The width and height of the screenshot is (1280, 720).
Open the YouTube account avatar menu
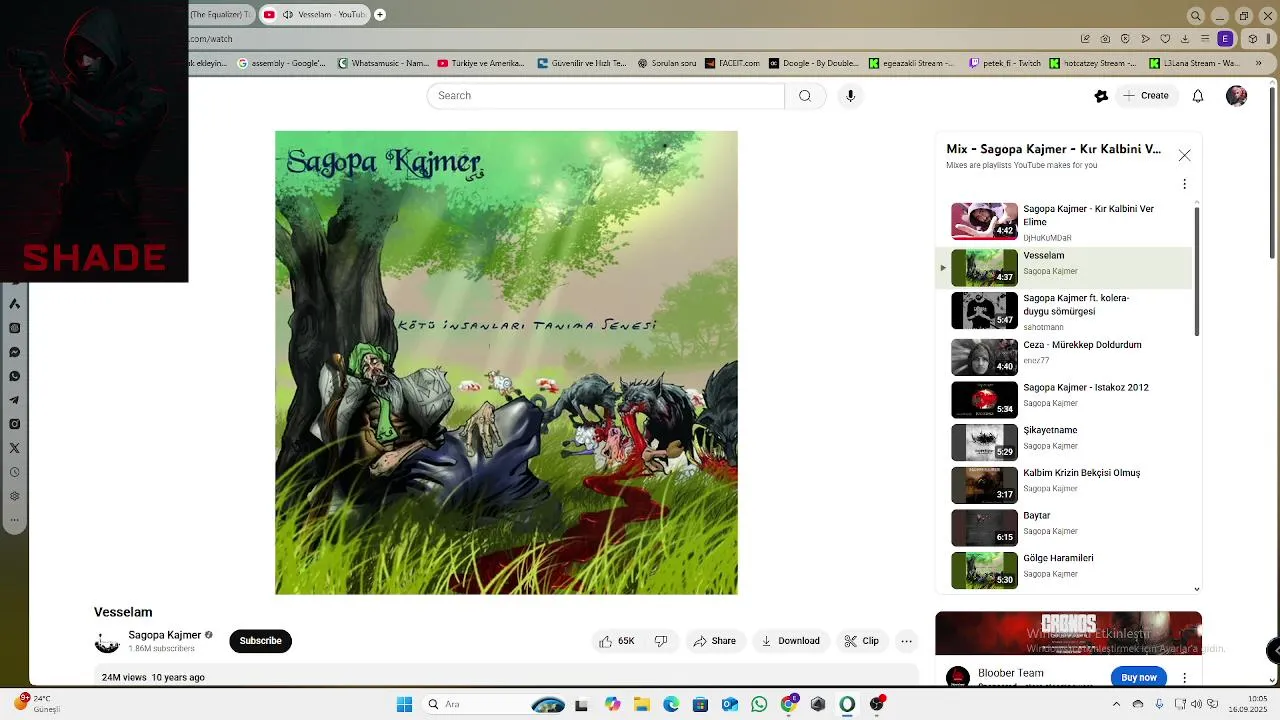[x=1237, y=96]
